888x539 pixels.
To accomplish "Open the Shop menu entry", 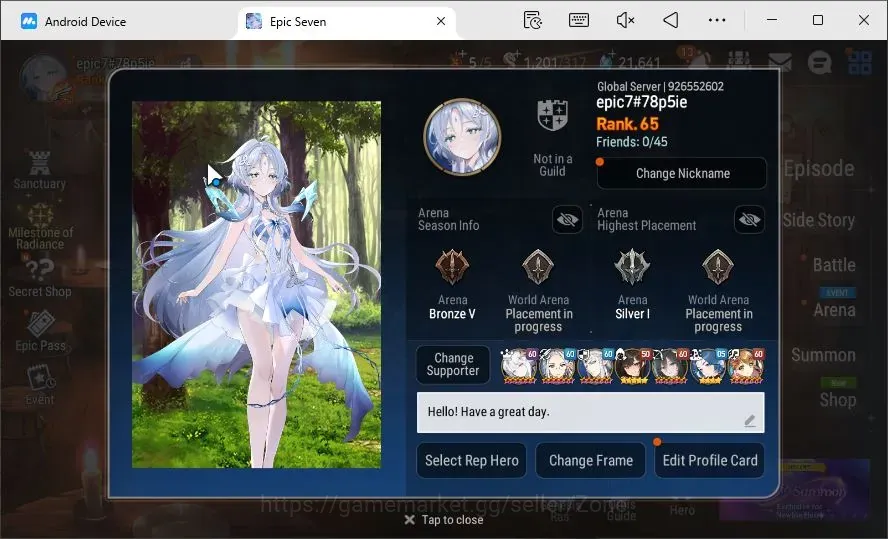I will pos(838,400).
